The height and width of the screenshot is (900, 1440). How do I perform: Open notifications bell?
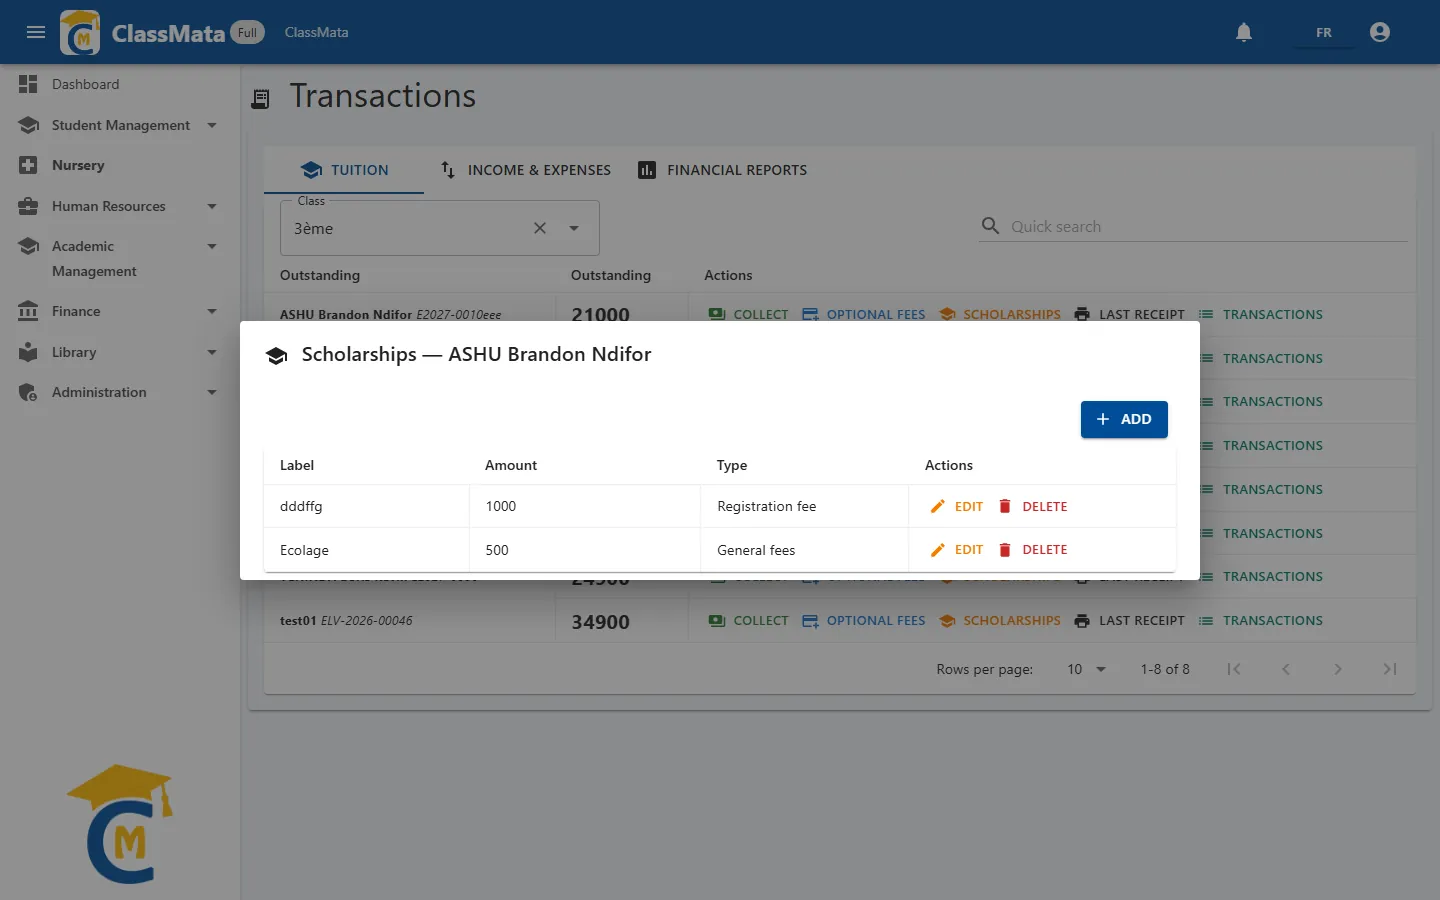coord(1244,32)
